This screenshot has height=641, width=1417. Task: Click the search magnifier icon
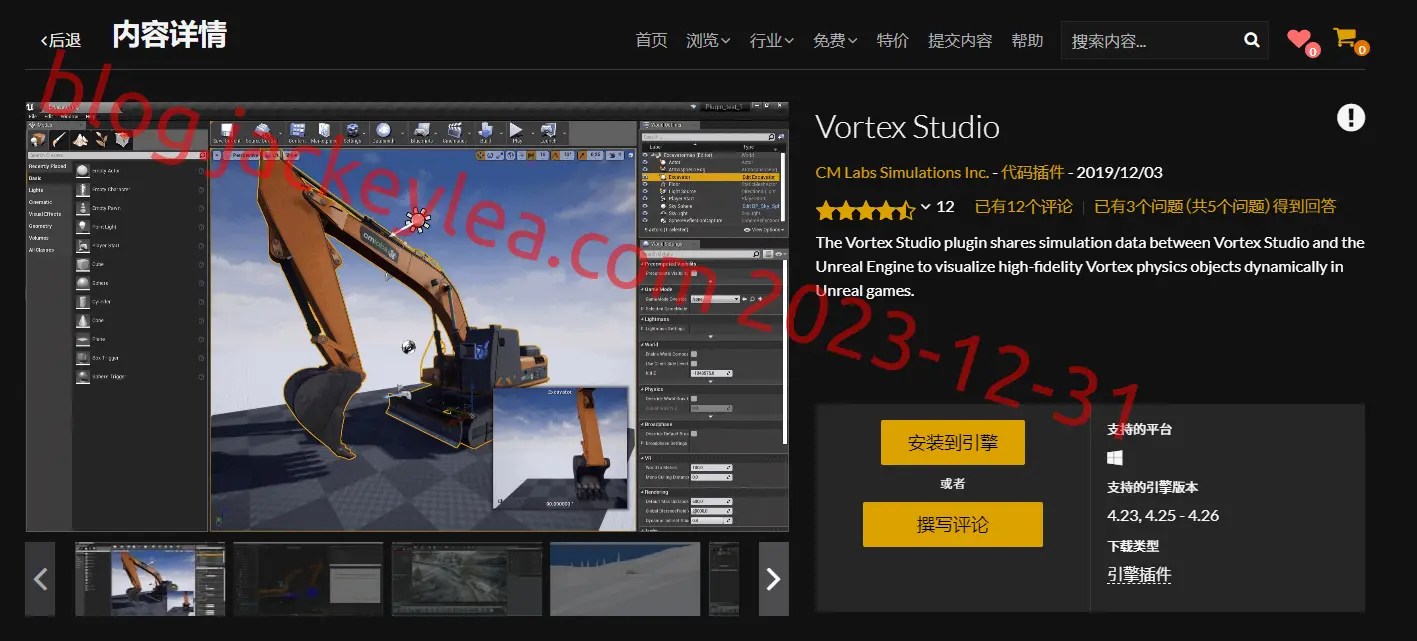1251,40
